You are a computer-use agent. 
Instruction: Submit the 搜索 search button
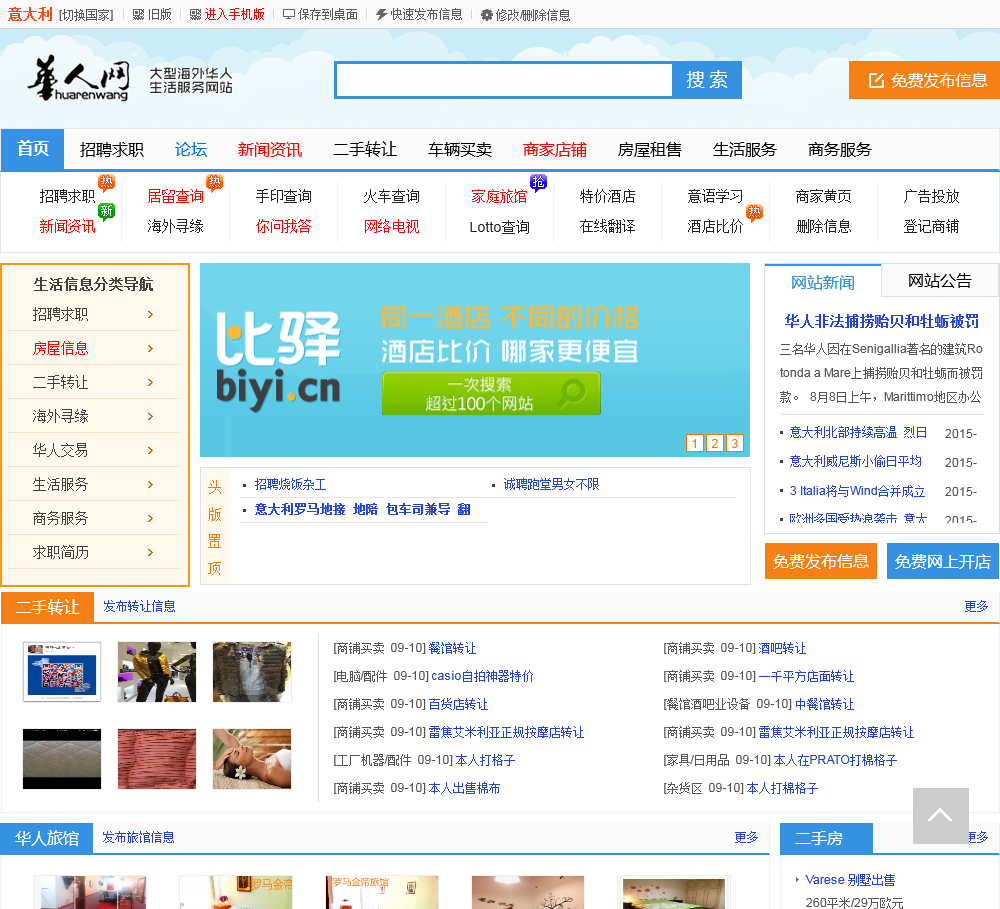click(x=707, y=80)
